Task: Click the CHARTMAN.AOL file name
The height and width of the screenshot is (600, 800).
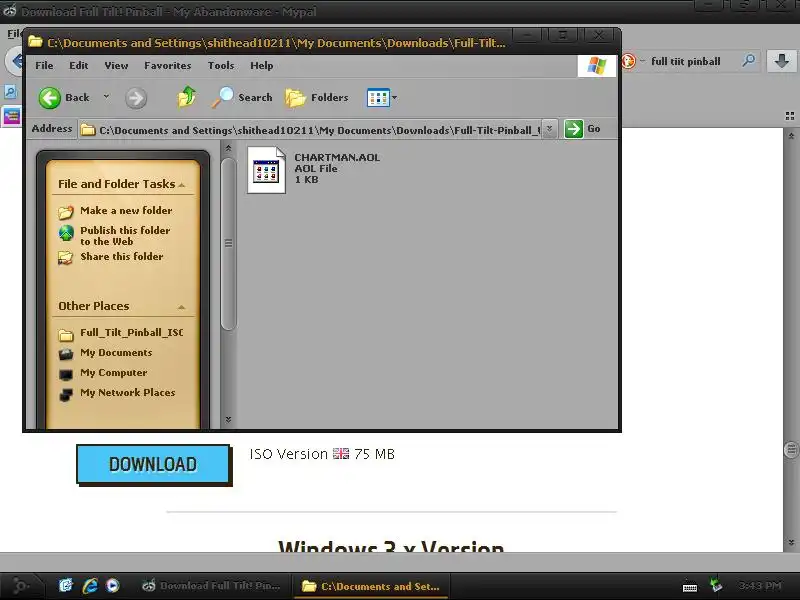Action: coord(337,157)
